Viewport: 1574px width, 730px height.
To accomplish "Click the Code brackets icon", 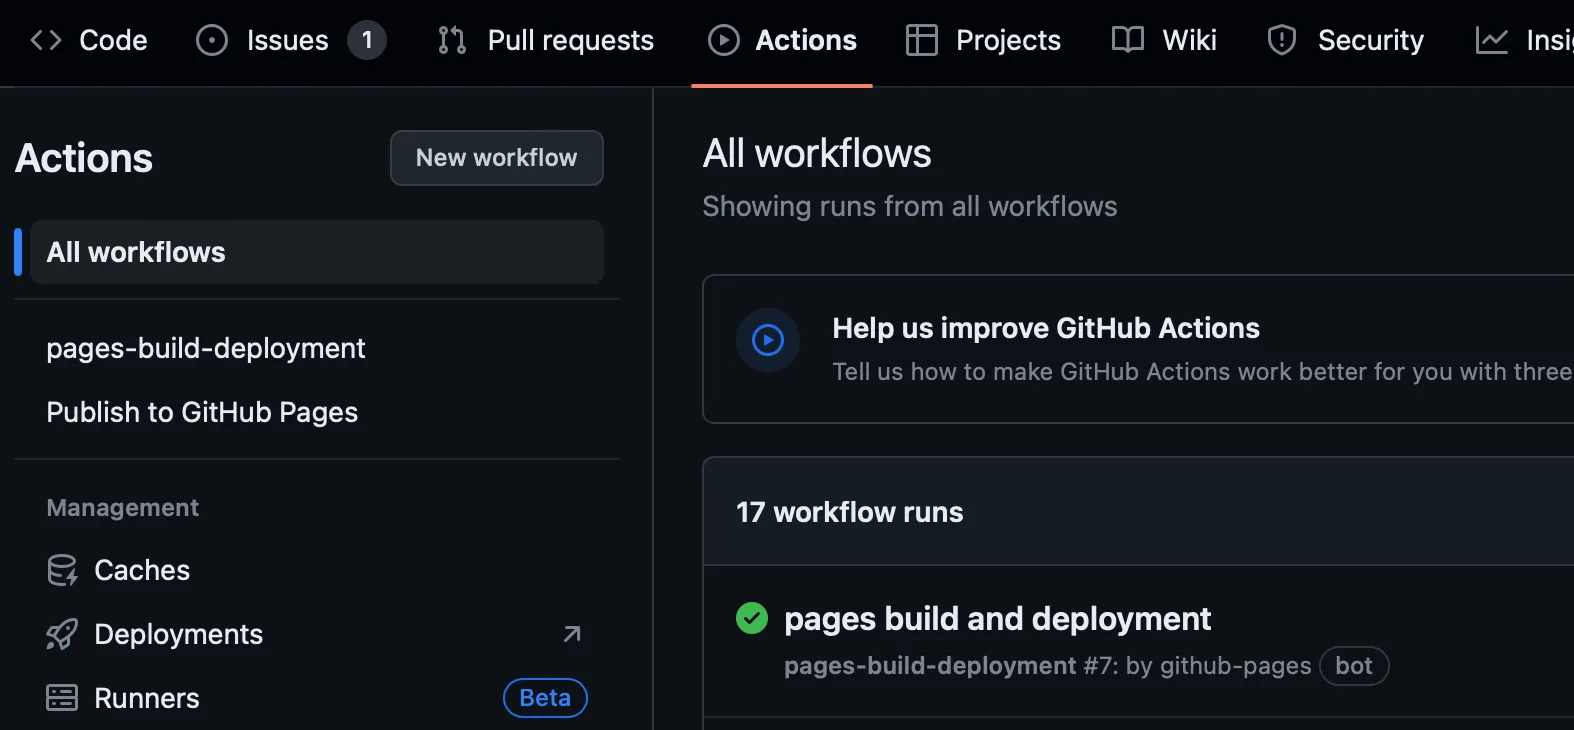I will [x=46, y=40].
